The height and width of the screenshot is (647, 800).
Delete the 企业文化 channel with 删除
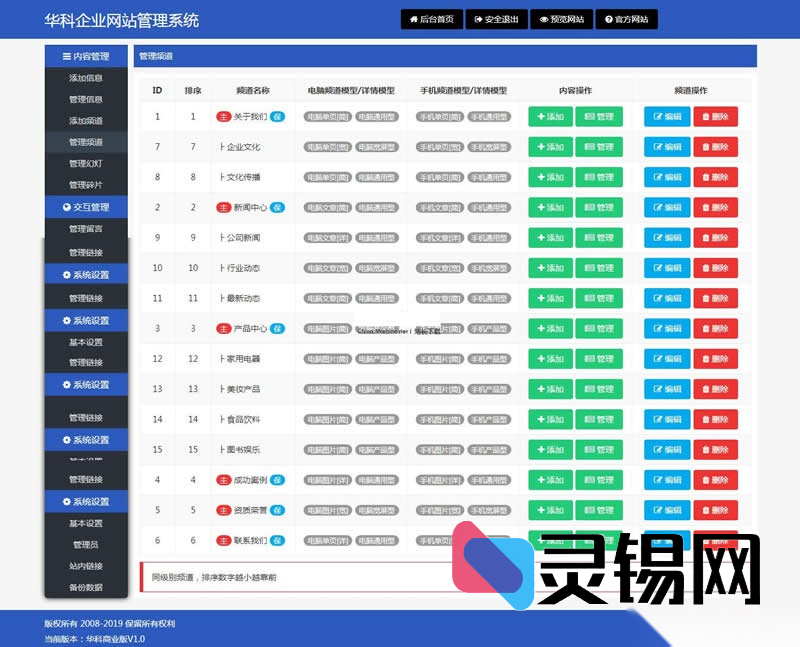click(715, 147)
